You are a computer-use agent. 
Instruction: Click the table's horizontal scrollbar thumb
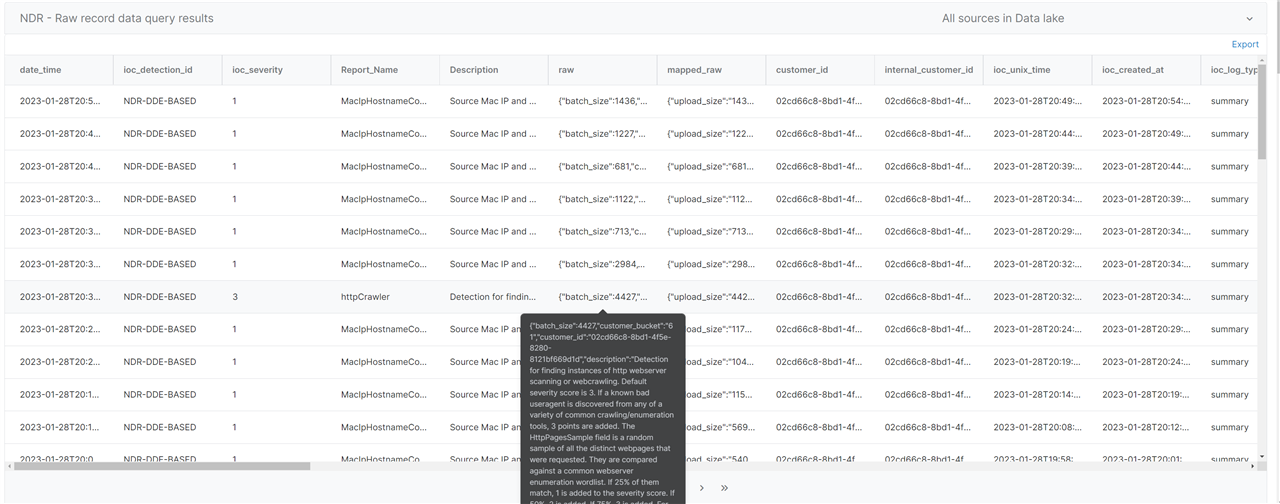point(162,466)
